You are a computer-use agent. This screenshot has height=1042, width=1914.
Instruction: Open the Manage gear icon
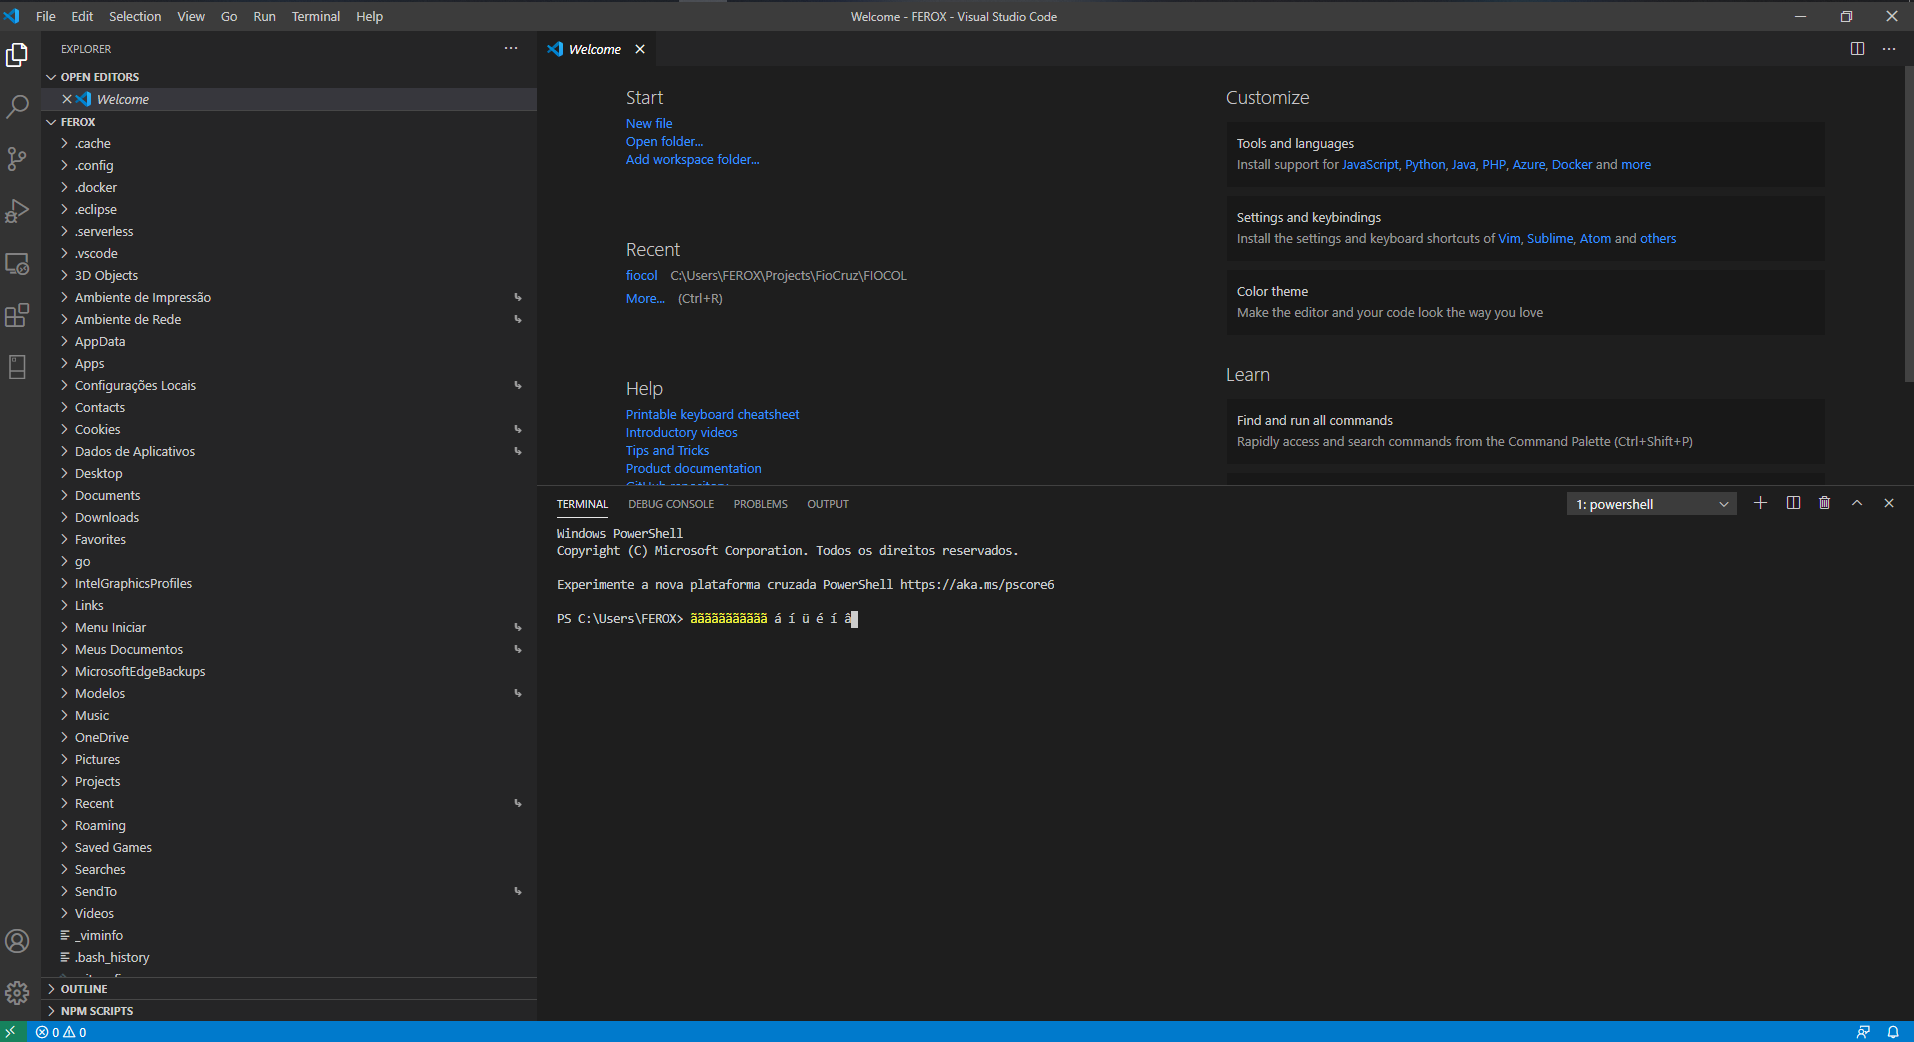(17, 993)
